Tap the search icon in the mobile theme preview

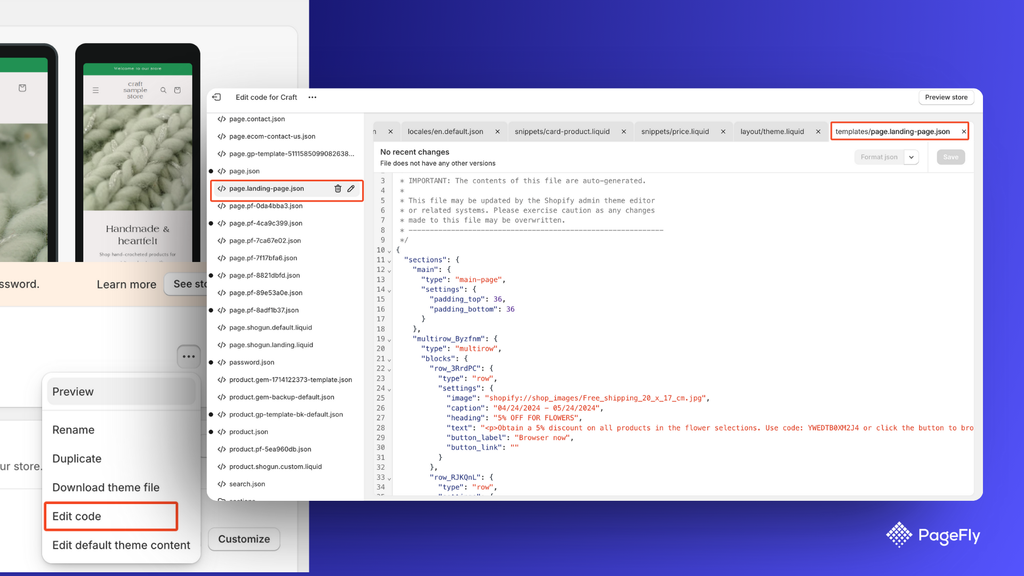click(163, 90)
